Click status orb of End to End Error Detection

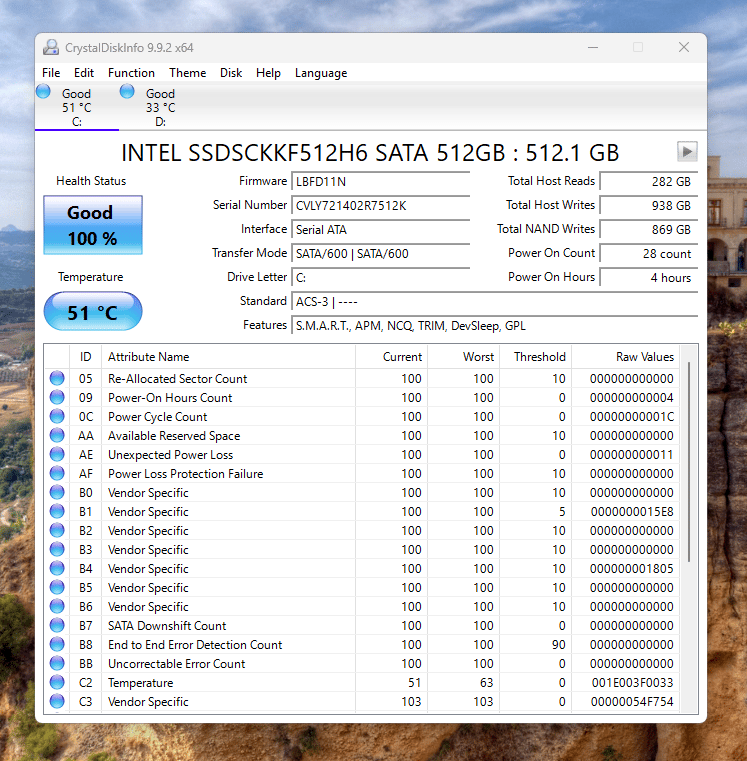click(x=57, y=644)
